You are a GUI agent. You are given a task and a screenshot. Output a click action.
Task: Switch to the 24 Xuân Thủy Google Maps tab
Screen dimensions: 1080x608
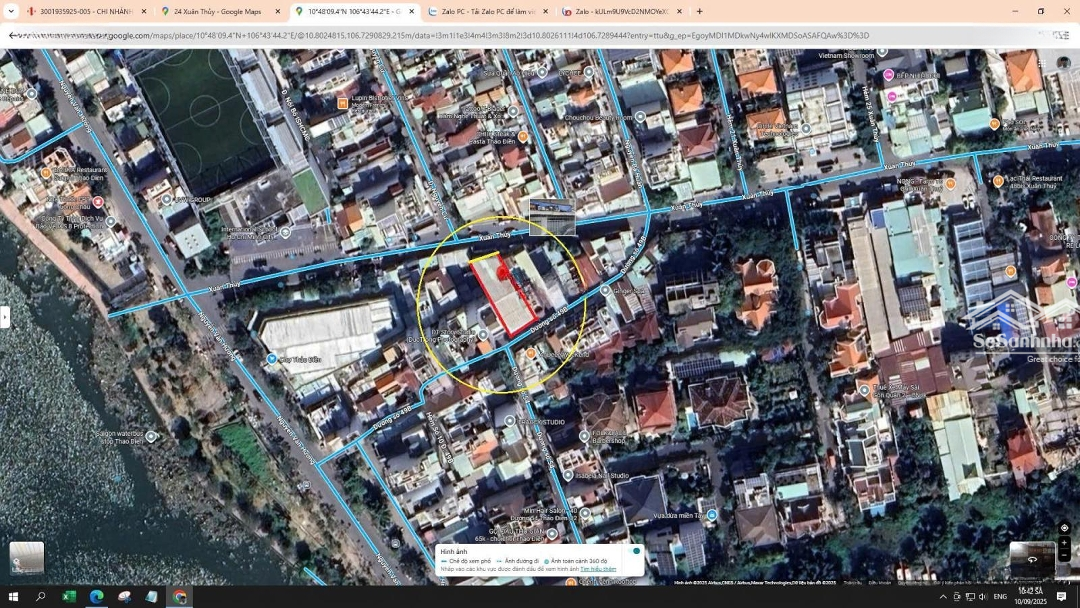pyautogui.click(x=217, y=12)
